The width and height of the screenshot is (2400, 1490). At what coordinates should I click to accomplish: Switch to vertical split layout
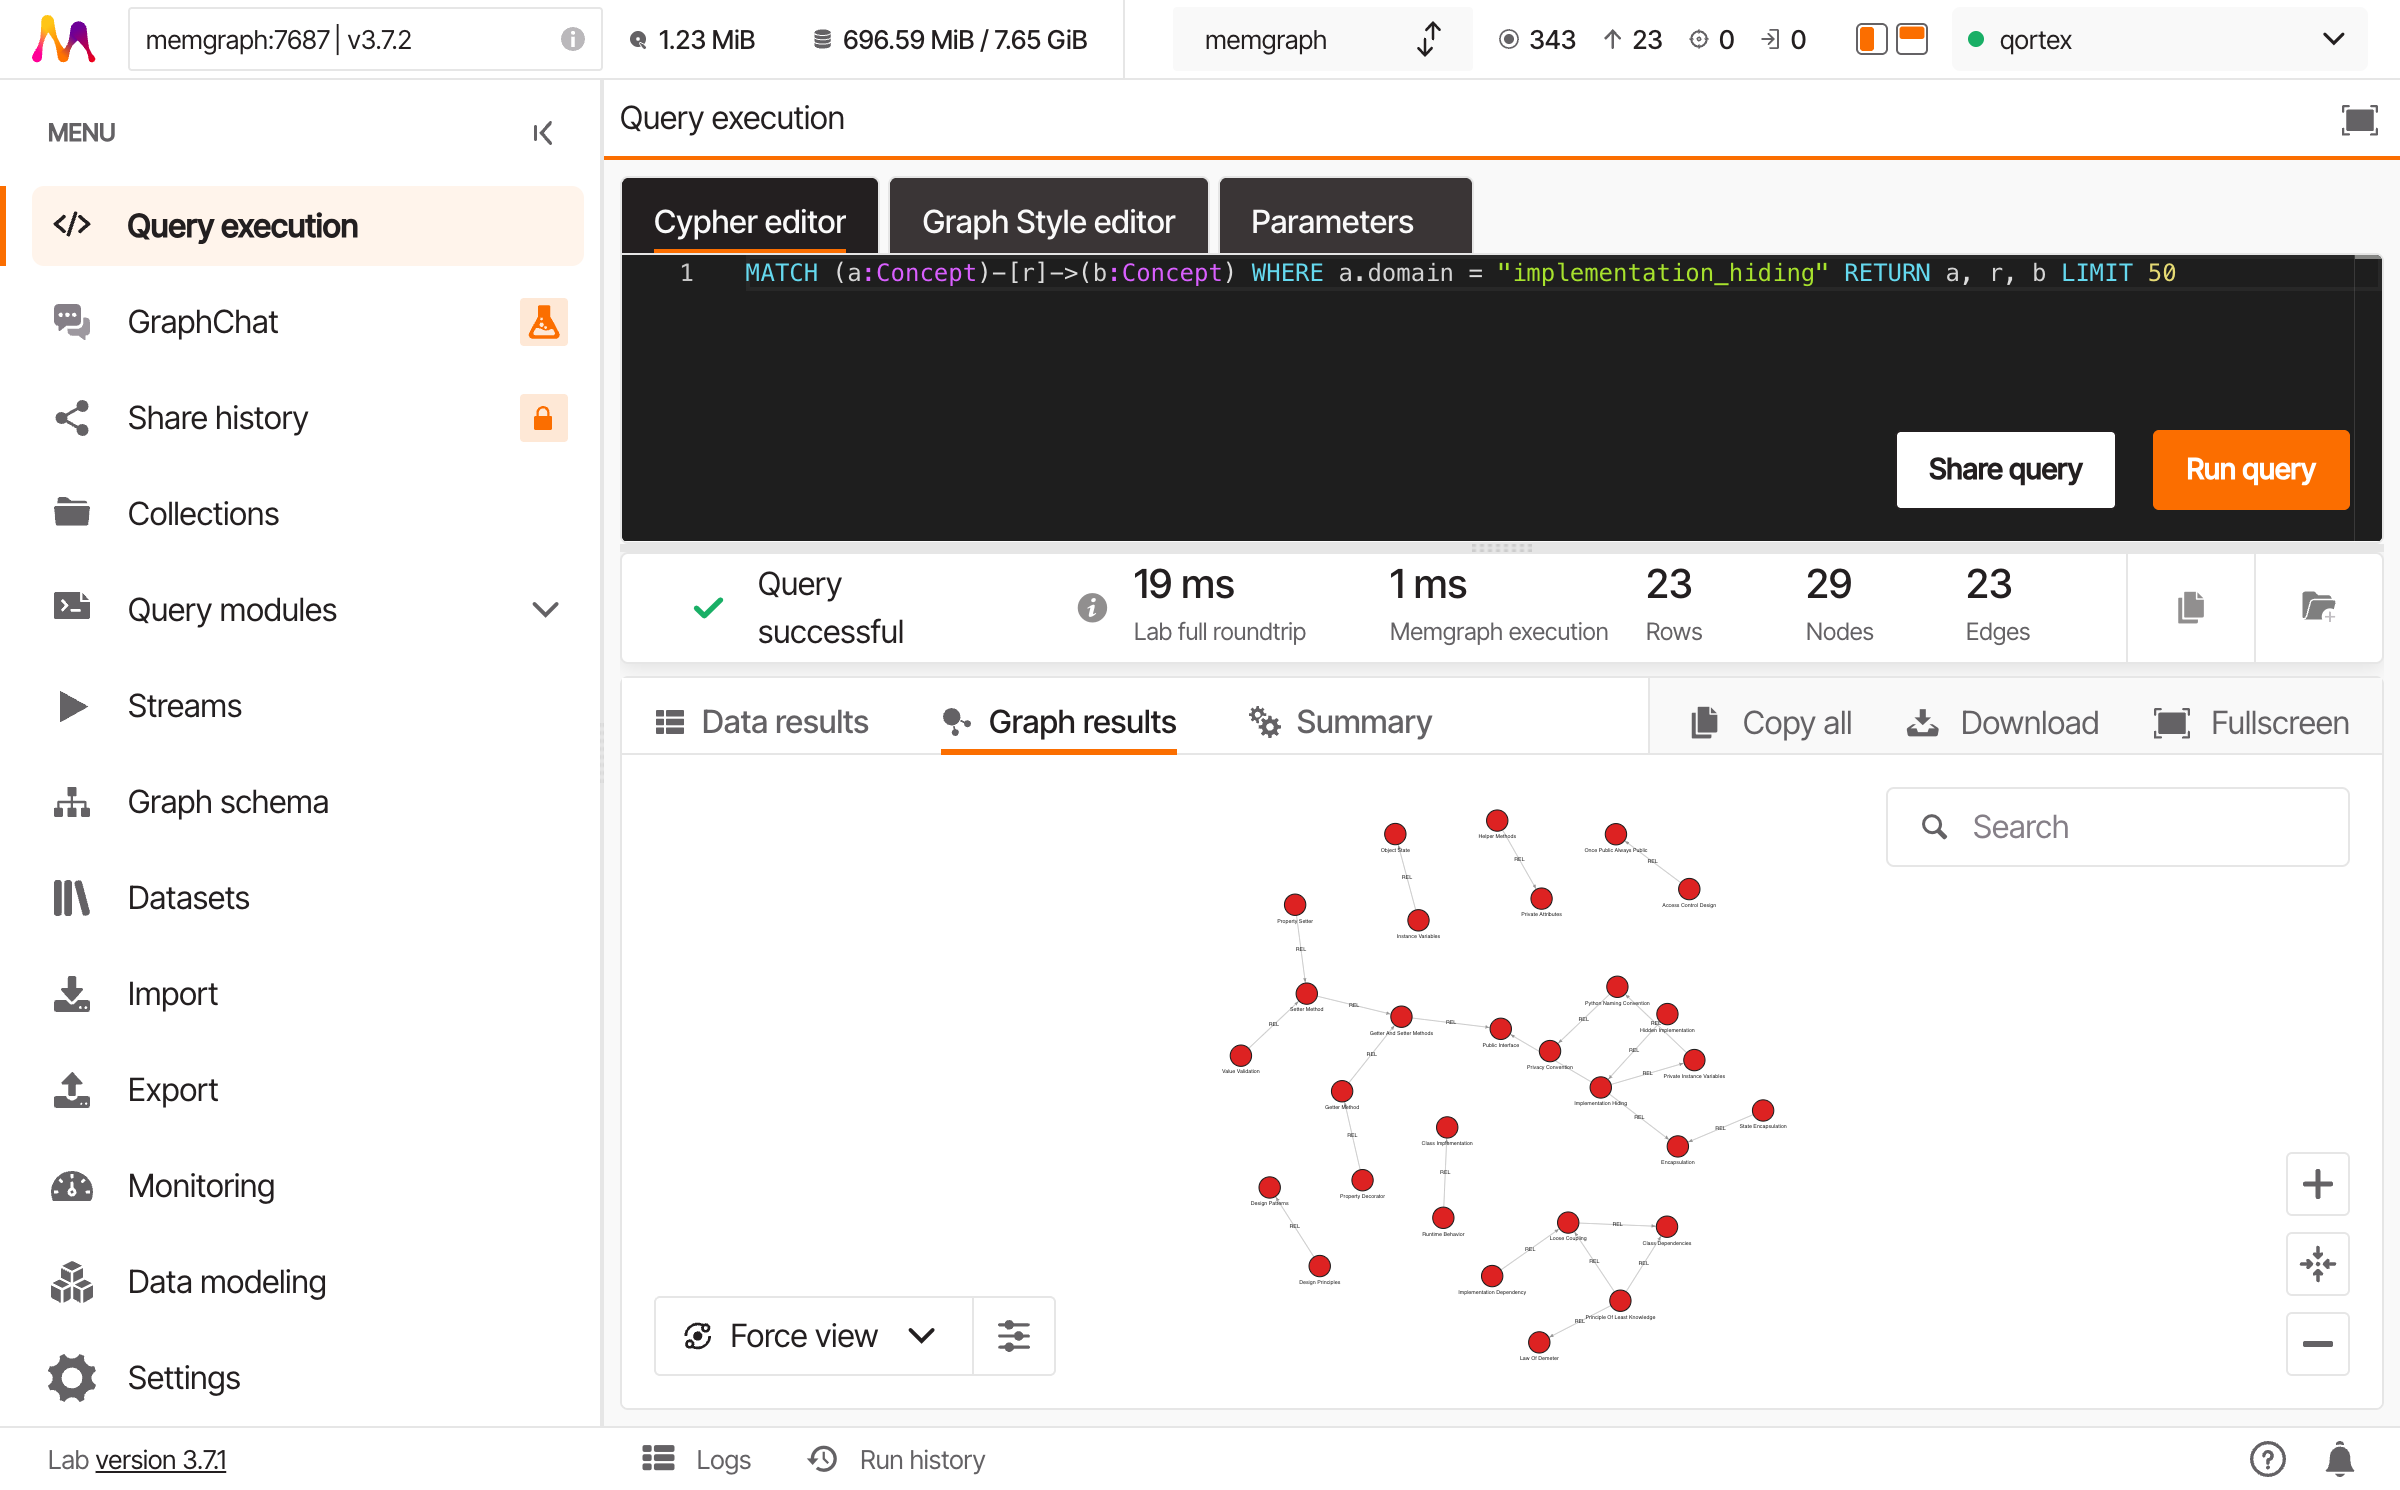tap(1870, 39)
